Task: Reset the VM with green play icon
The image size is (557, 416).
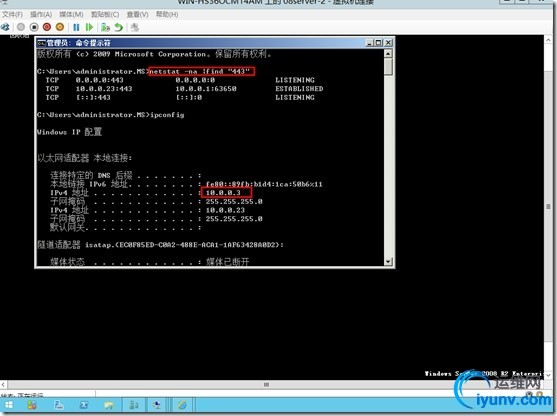Action: point(89,27)
